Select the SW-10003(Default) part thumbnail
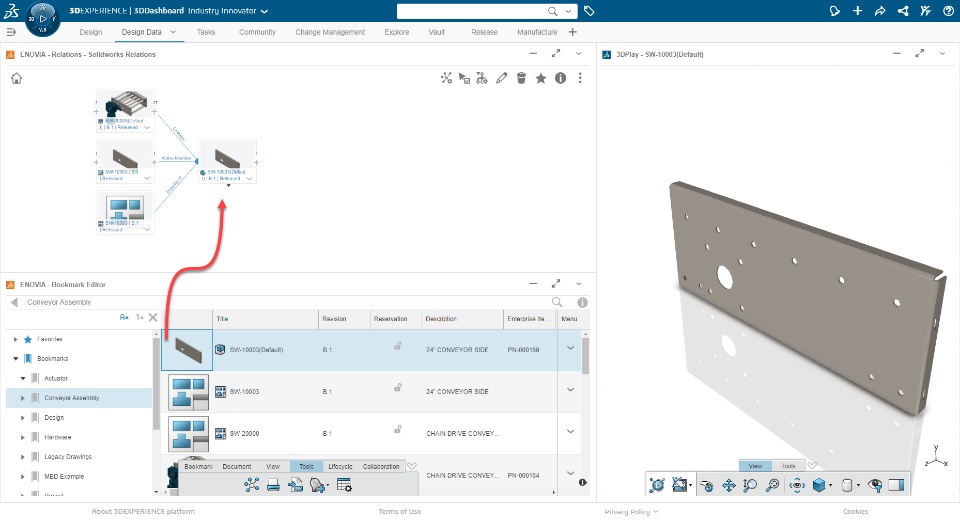The height and width of the screenshot is (521, 960). [187, 350]
